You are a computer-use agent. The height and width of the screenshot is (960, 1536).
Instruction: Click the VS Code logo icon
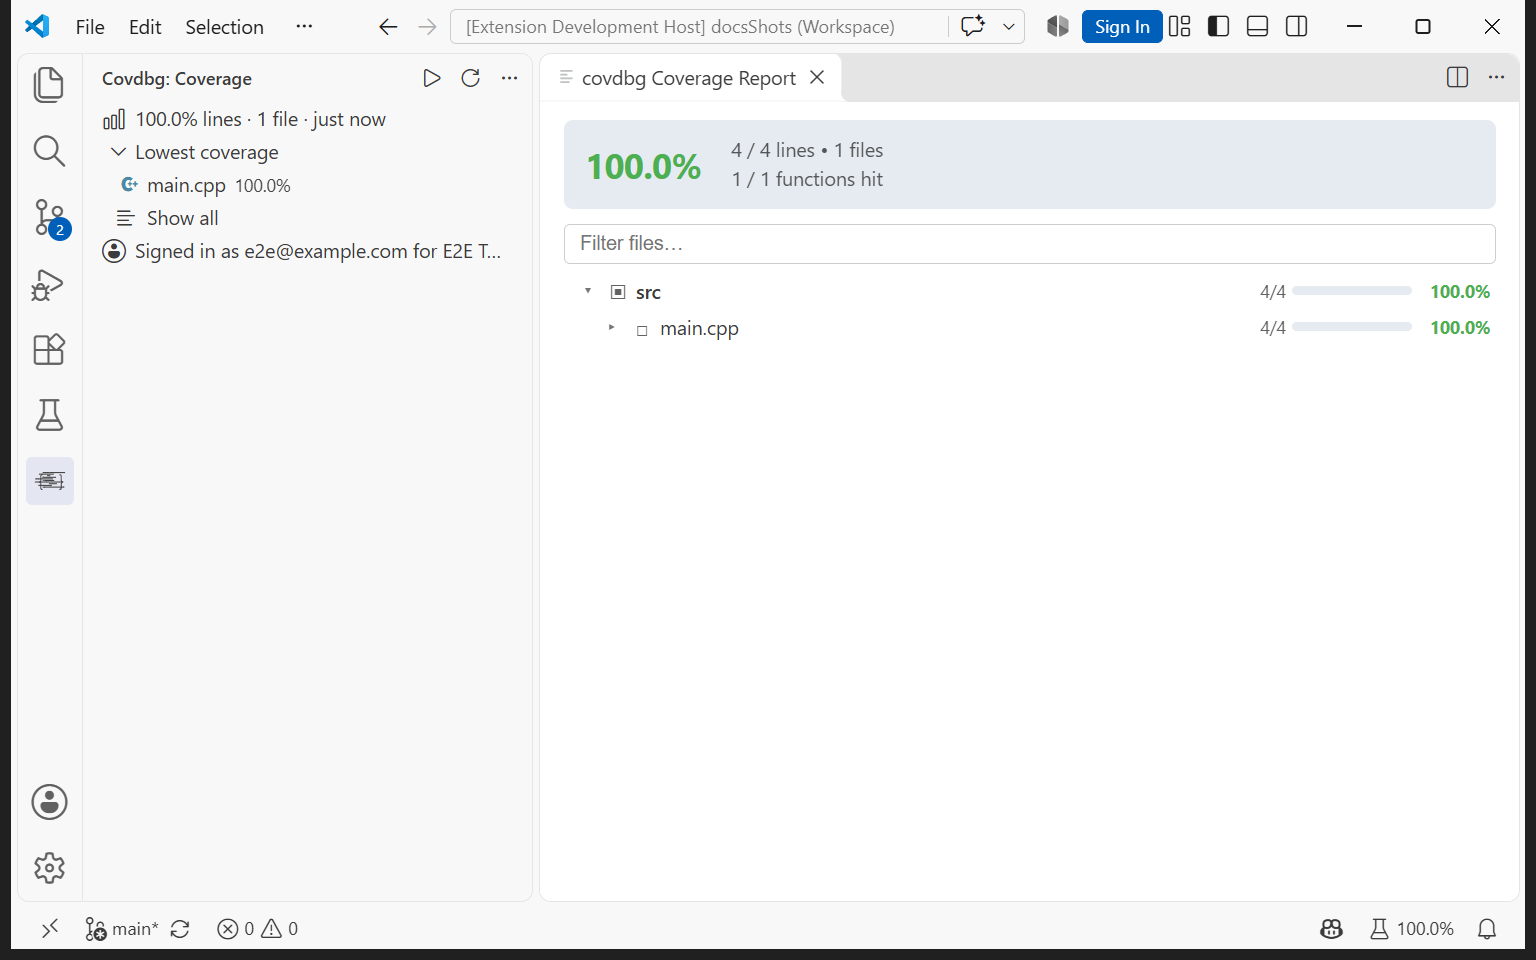coord(37,27)
